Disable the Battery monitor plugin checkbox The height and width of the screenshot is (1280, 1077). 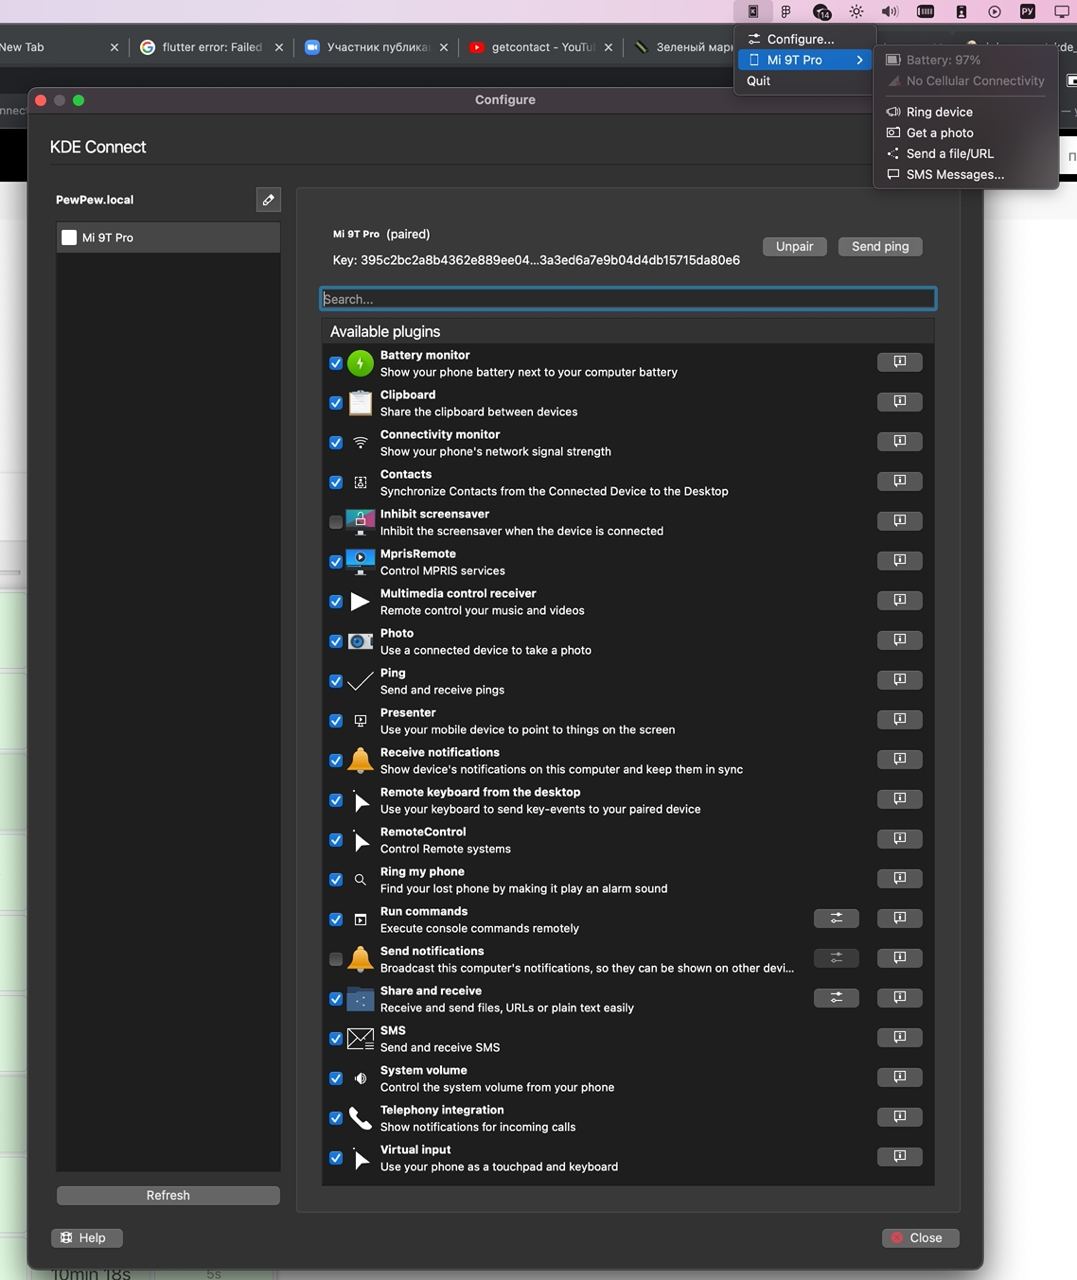tap(336, 363)
